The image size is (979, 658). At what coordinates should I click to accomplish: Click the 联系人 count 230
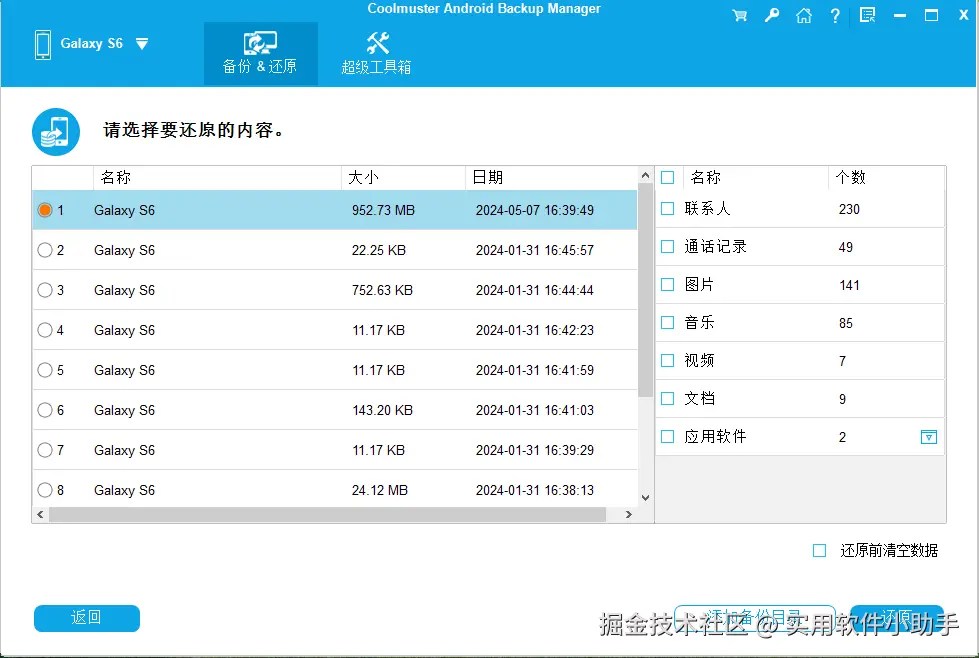pos(849,209)
